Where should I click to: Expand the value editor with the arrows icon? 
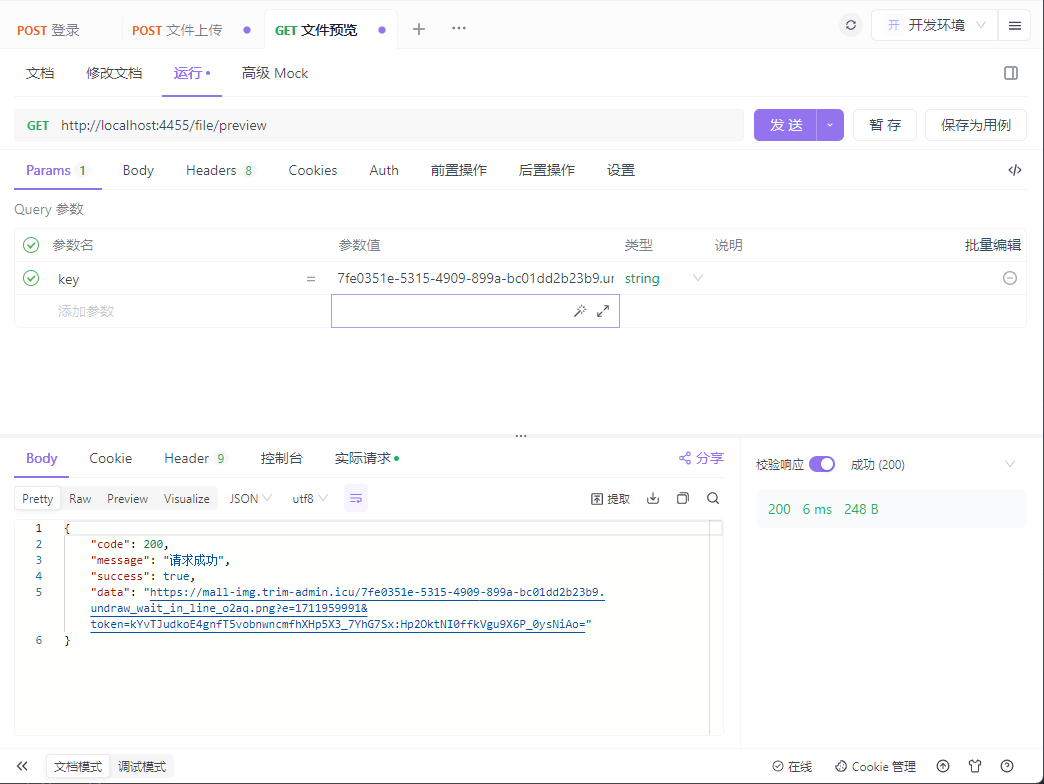pyautogui.click(x=603, y=311)
